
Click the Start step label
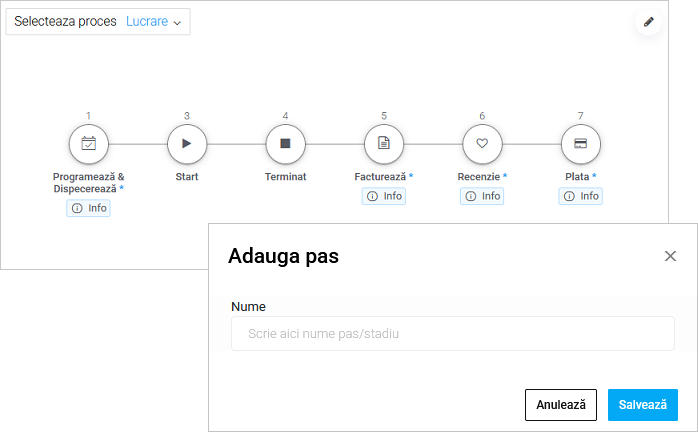pos(187,177)
